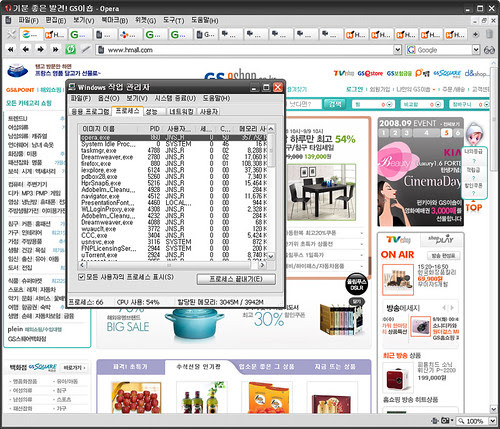This screenshot has height=429, width=500.
Task: Click the 쇼핑푸스 DSLR round badge on the page
Action: (x=356, y=284)
